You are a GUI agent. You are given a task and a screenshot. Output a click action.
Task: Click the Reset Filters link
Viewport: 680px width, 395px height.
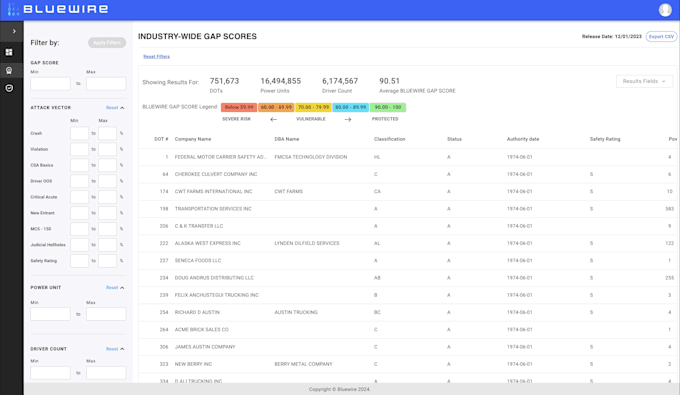(157, 56)
